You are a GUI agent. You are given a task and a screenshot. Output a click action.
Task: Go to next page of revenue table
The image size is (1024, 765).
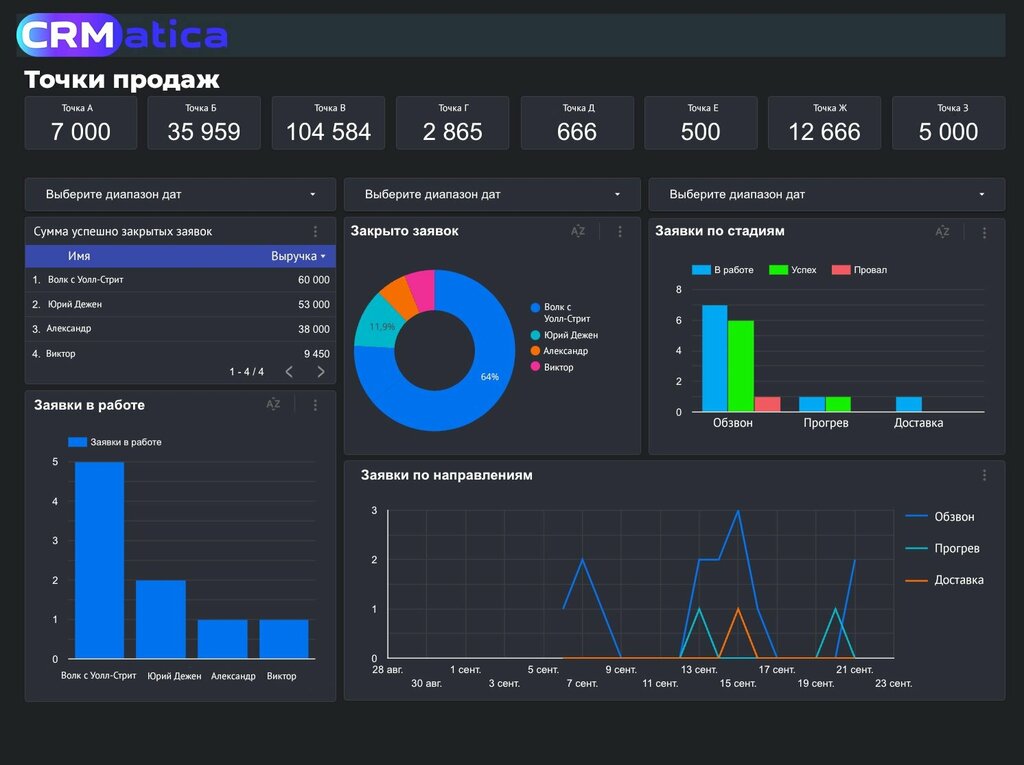[x=321, y=372]
